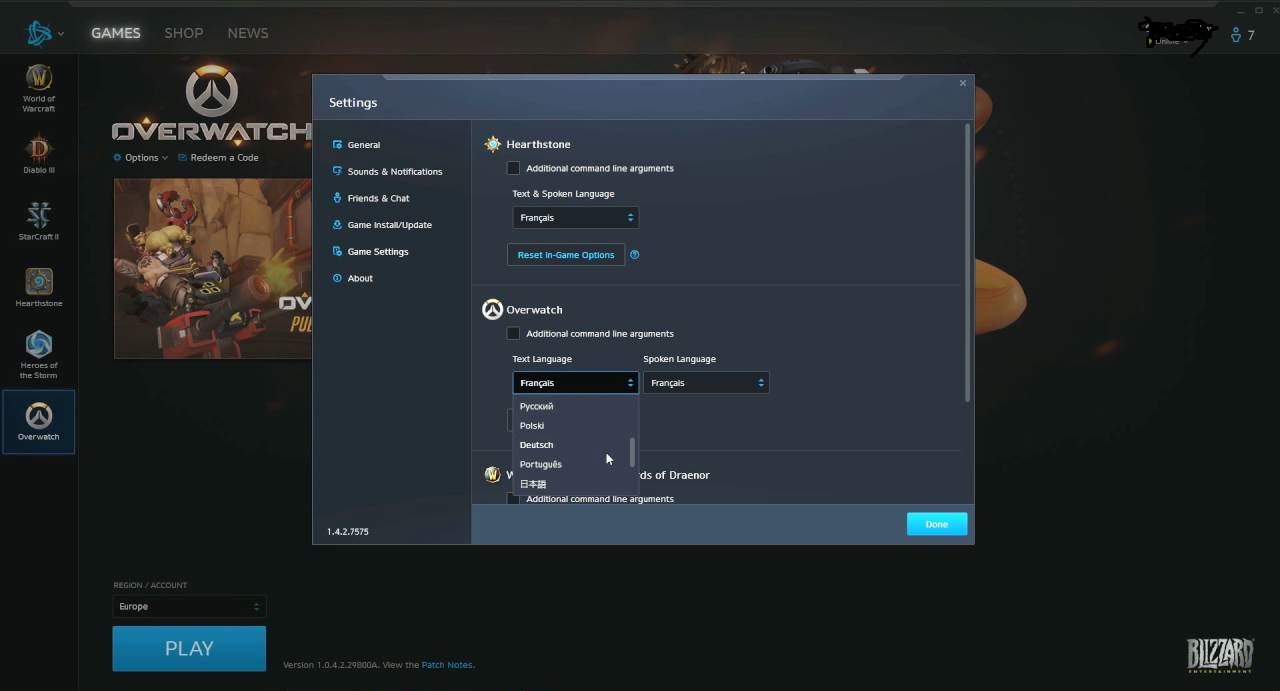Open Hearthstone Text & Spoken Language dropdown

575,218
